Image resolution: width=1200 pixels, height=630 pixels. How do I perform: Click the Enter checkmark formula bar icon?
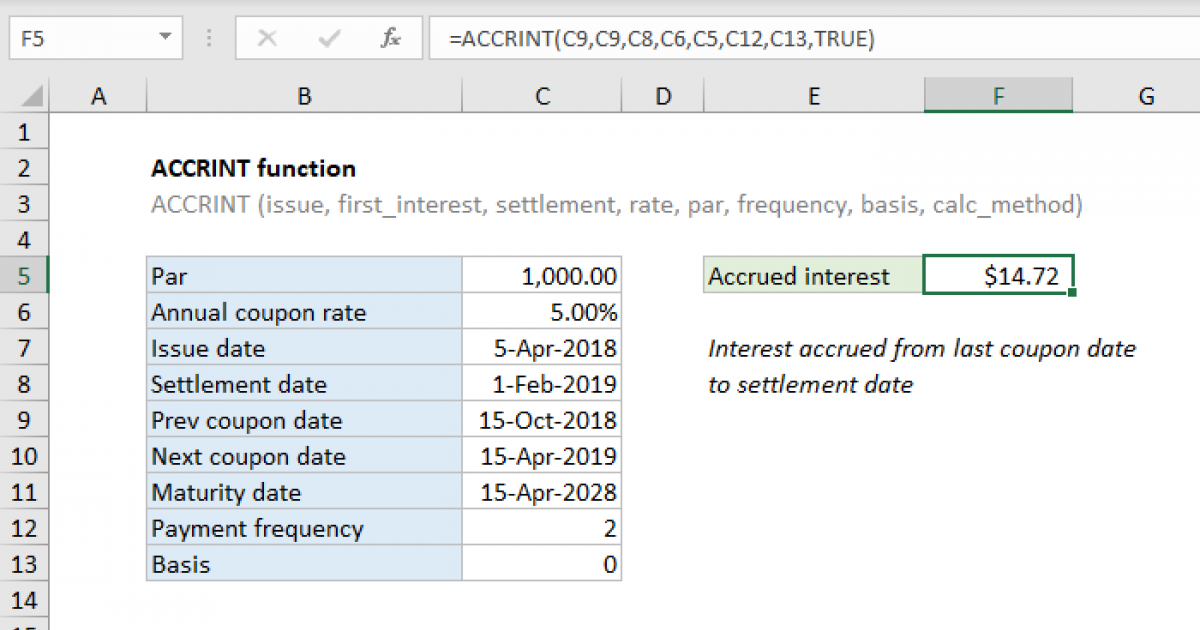(328, 39)
